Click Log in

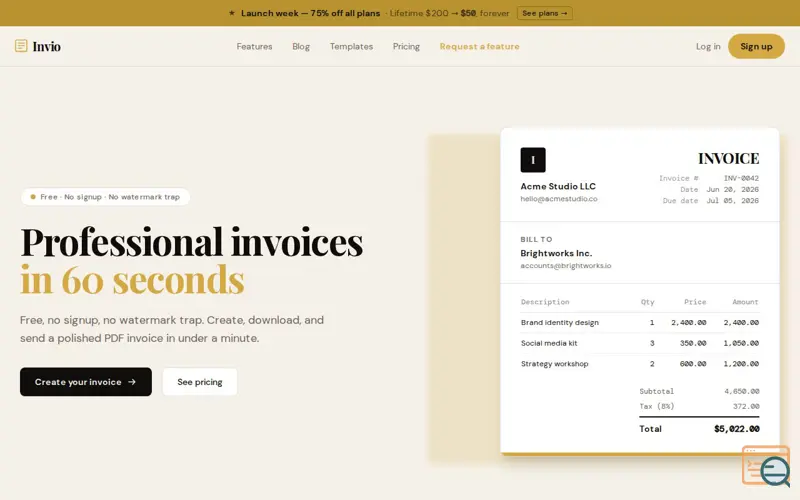[x=708, y=46]
